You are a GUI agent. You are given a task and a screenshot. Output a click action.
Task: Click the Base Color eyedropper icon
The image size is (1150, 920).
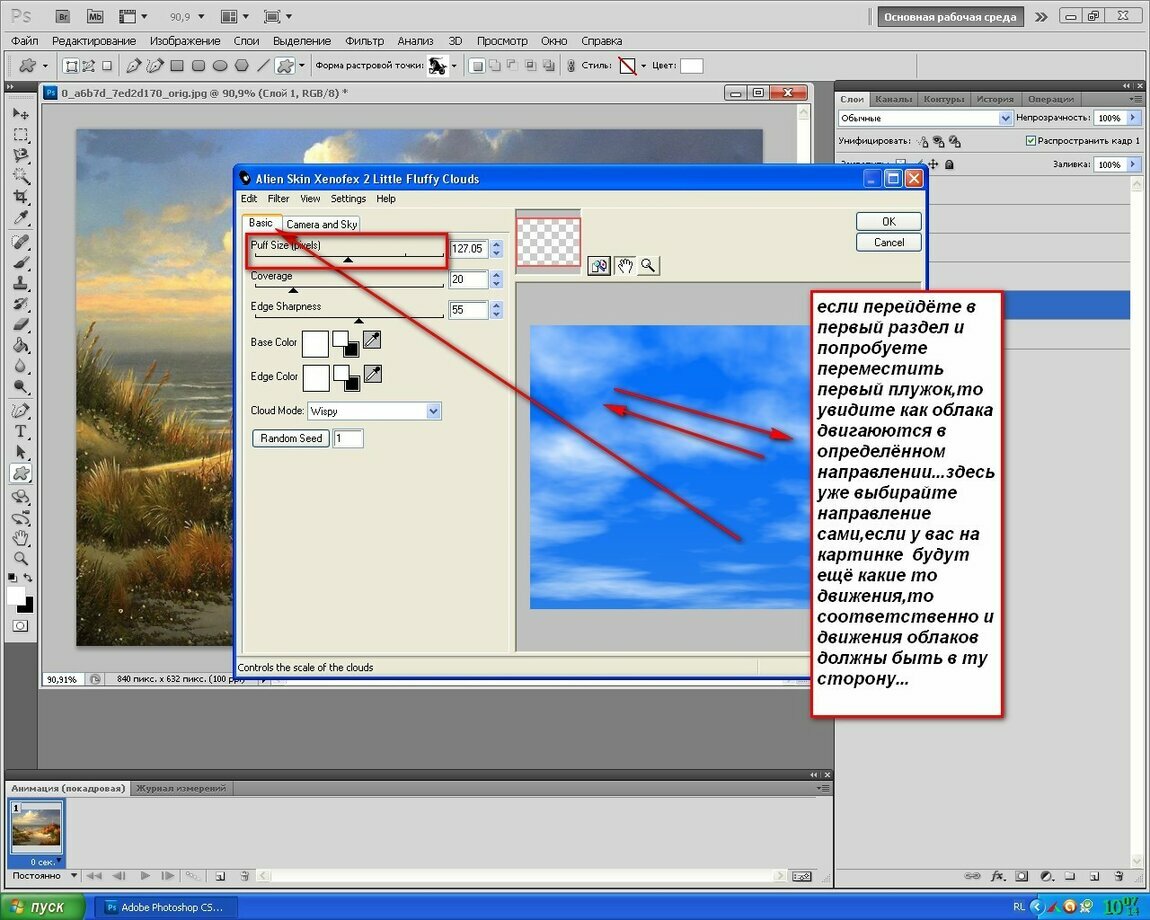click(x=373, y=340)
